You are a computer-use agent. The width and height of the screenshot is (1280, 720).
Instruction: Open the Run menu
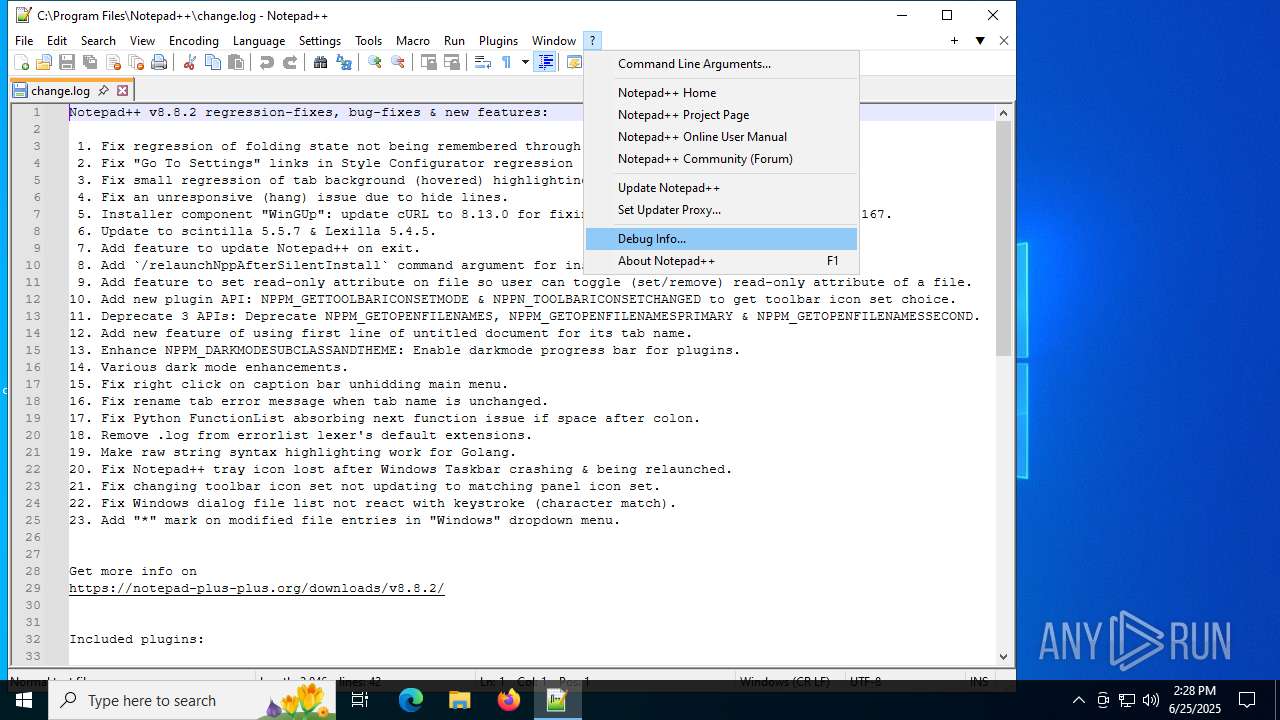[x=454, y=41]
